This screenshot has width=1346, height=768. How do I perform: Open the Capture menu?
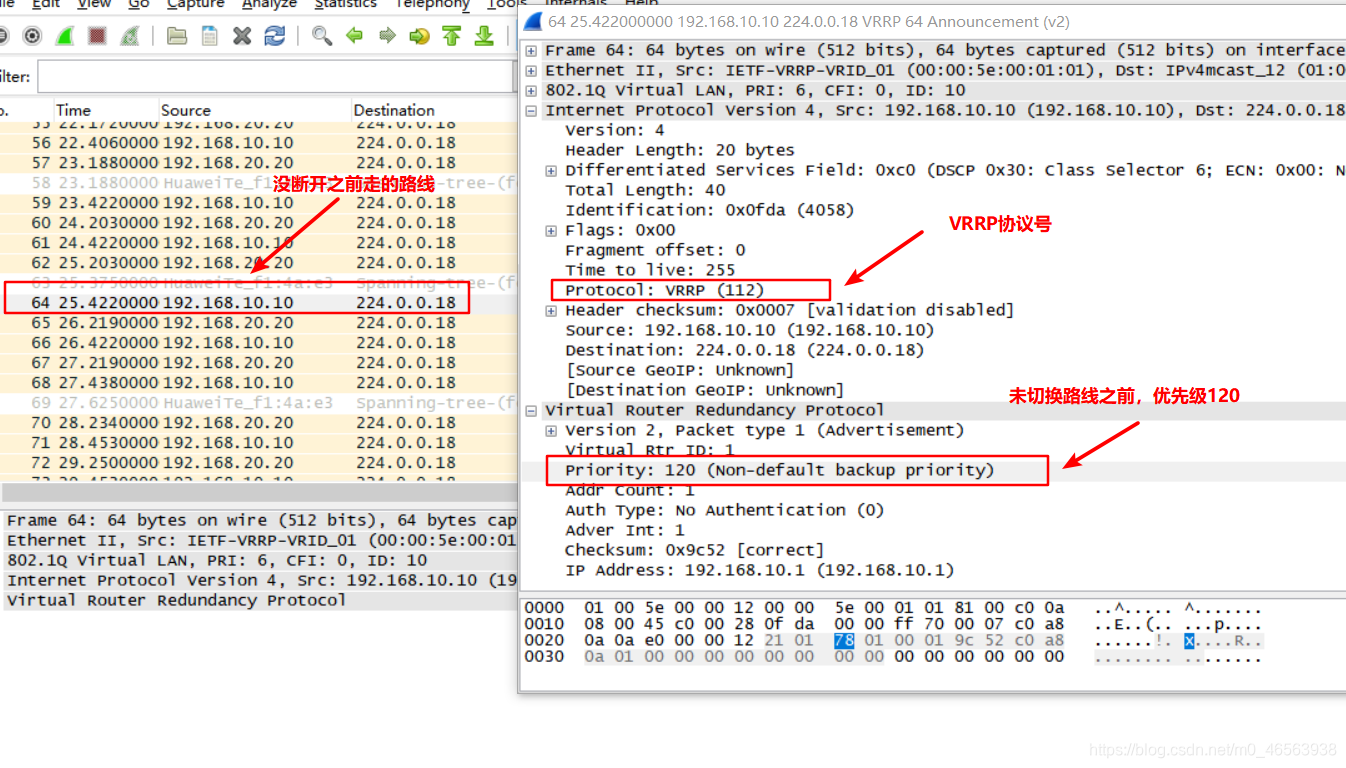(196, 4)
